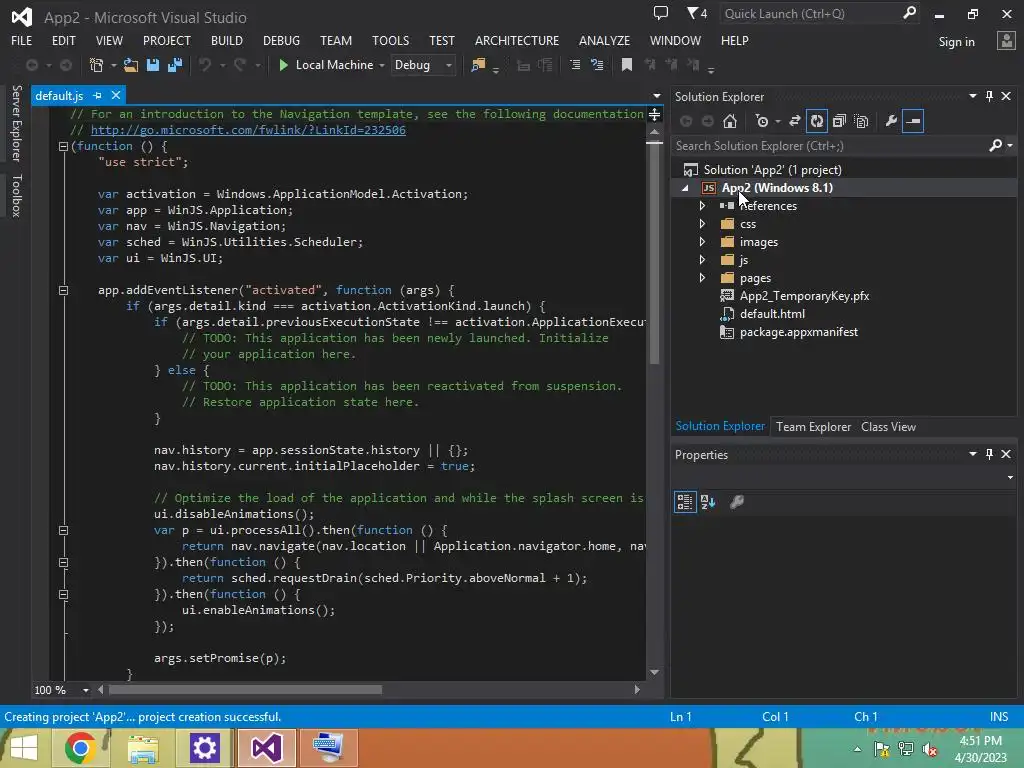This screenshot has width=1024, height=768.
Task: Open the BUILD menu
Action: (x=227, y=40)
